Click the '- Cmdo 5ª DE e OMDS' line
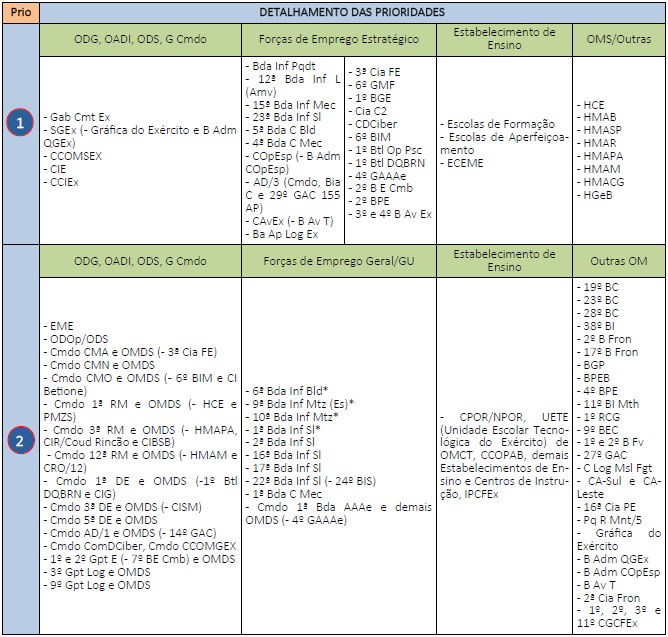The image size is (668, 637). (x=101, y=521)
